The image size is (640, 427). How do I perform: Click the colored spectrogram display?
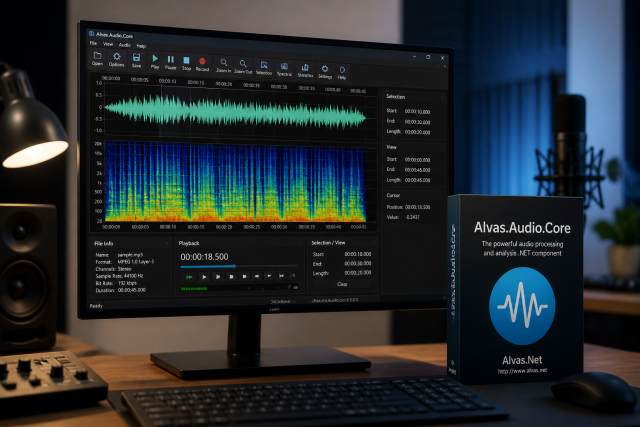pos(236,182)
